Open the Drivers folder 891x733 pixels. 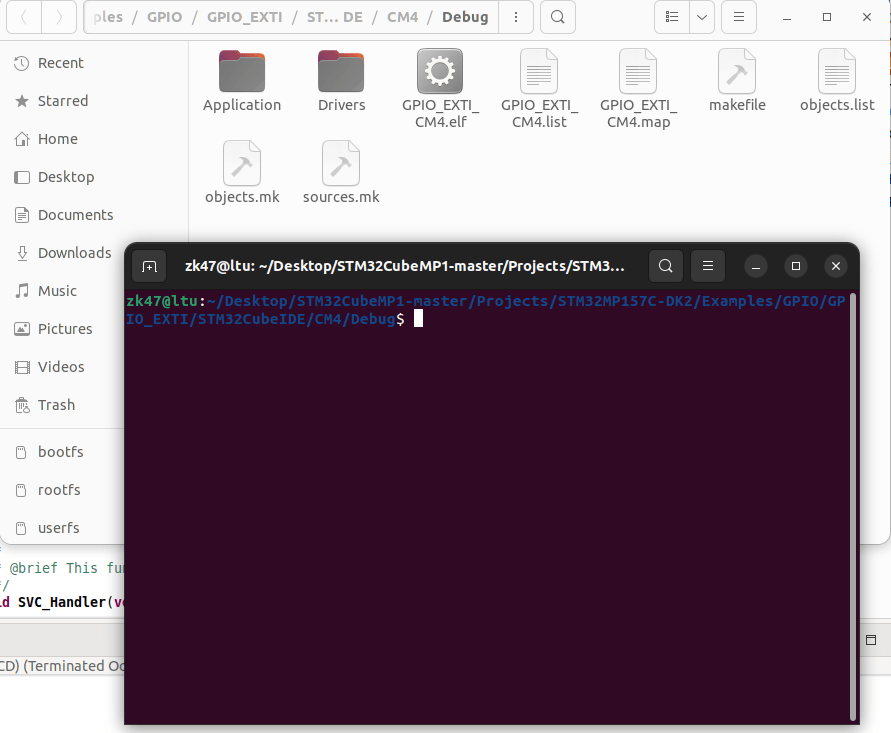click(341, 82)
